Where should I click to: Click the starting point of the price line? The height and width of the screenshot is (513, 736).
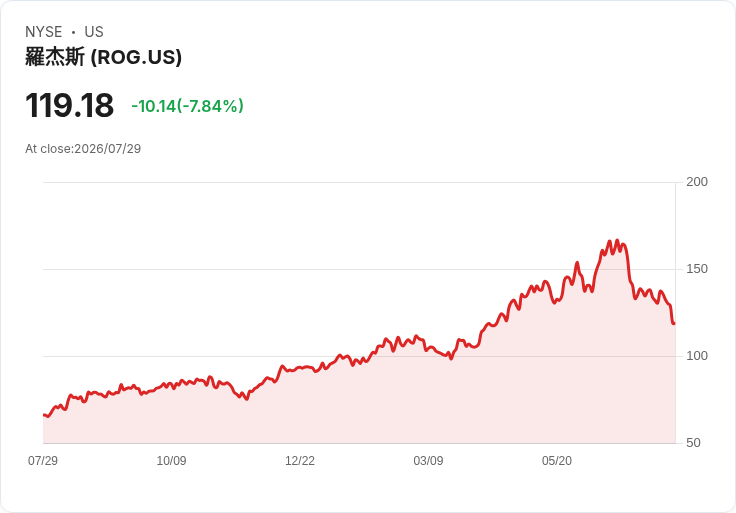(x=44, y=415)
